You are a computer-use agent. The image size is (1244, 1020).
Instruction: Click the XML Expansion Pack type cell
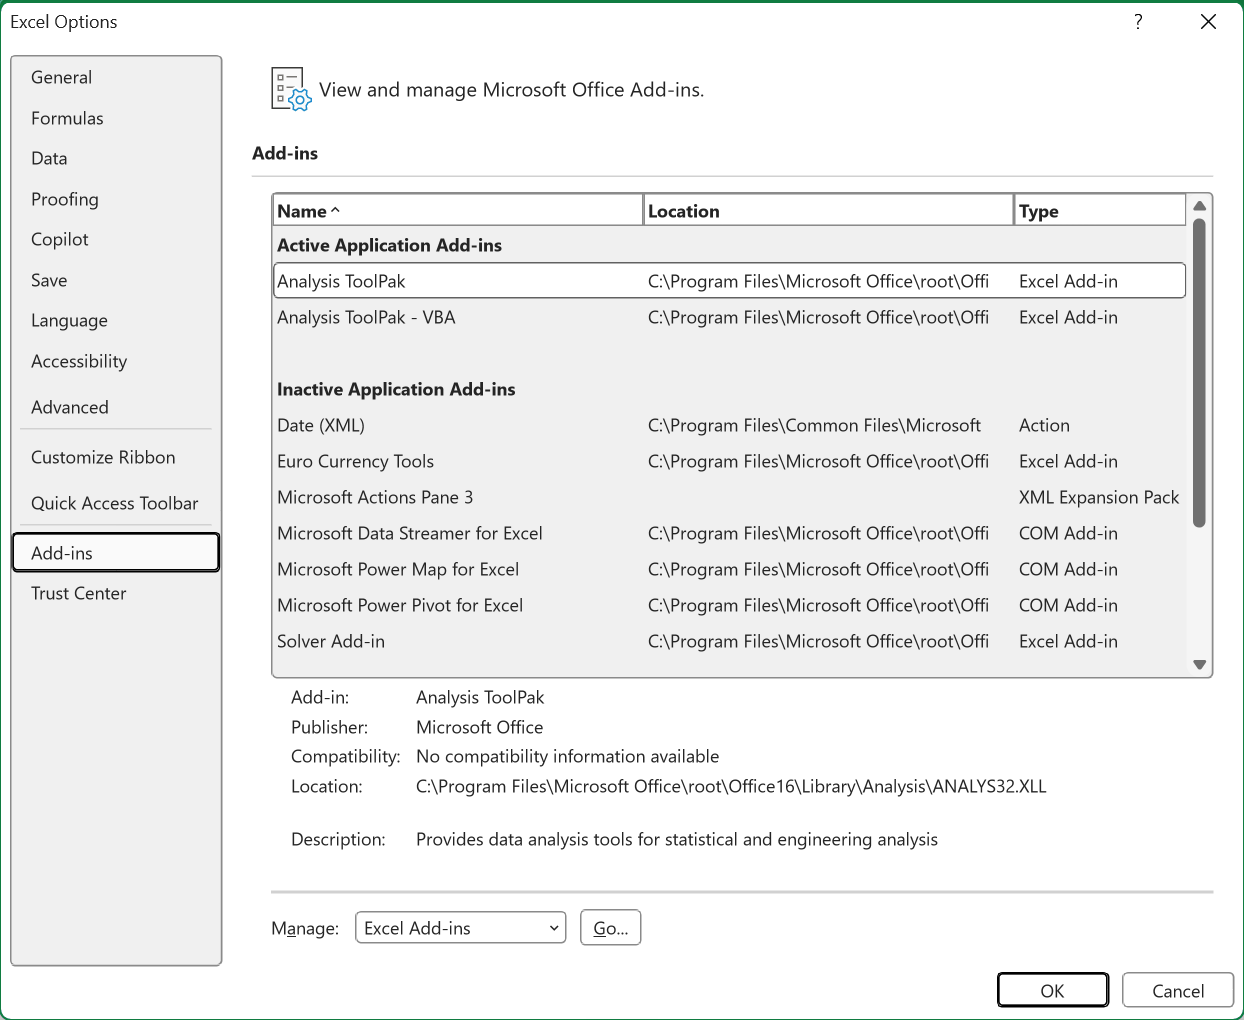(1099, 497)
